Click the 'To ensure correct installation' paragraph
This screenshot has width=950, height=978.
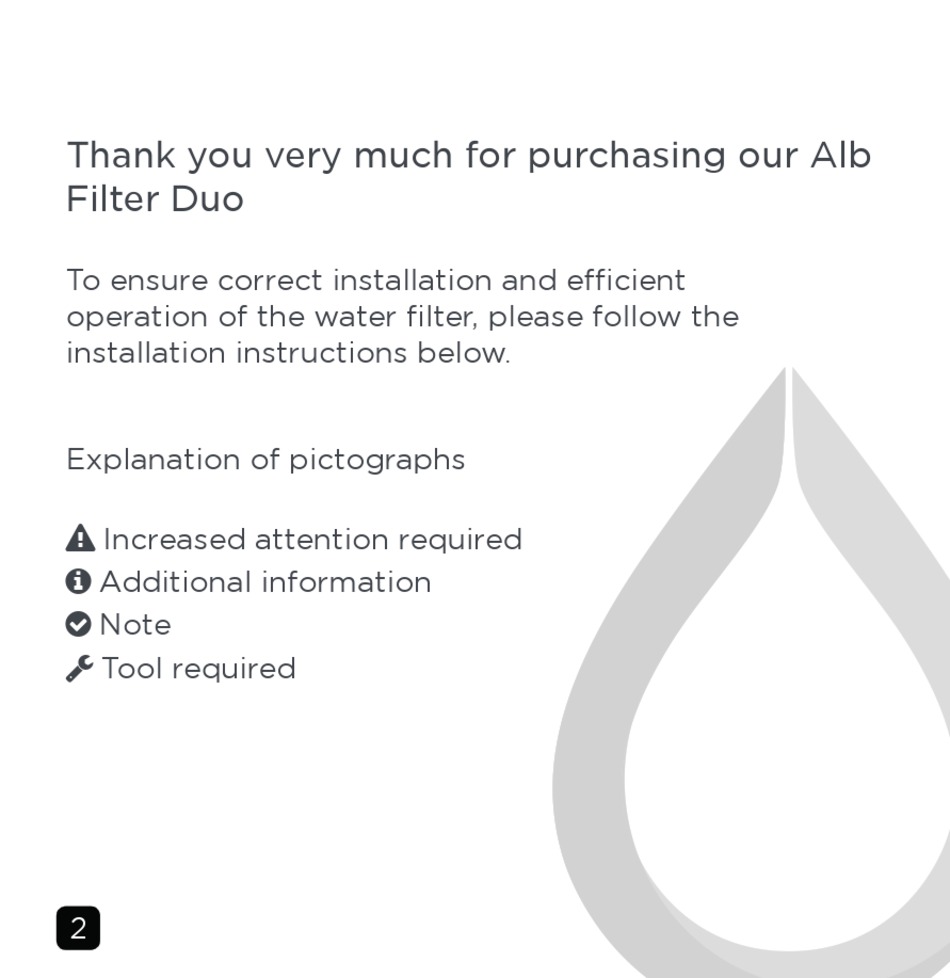(x=402, y=316)
